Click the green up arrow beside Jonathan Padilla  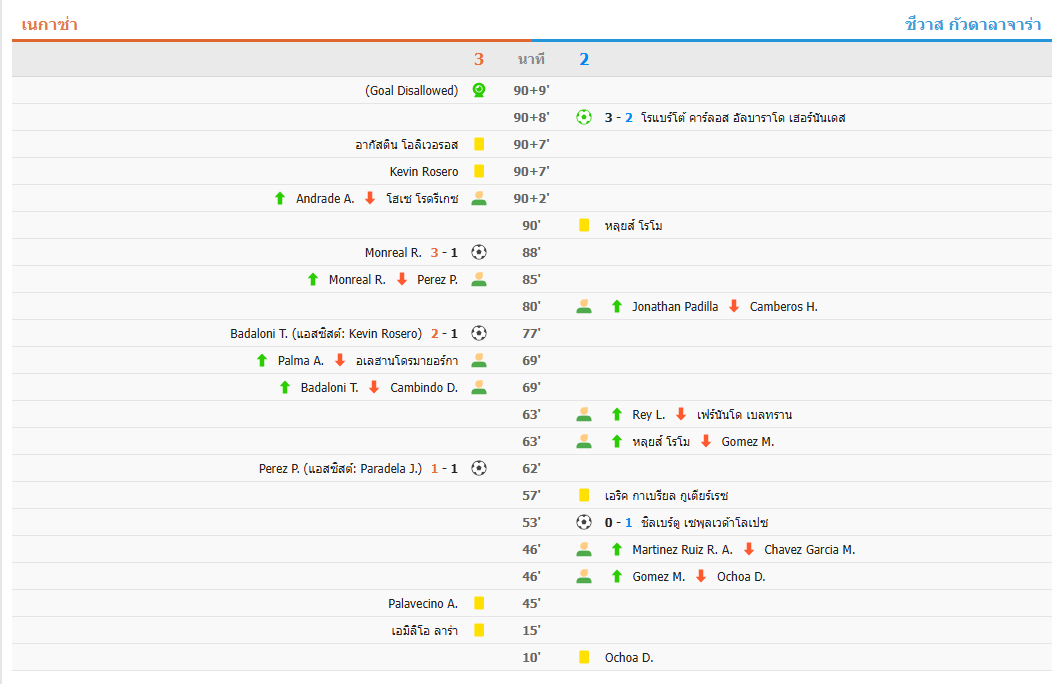pyautogui.click(x=617, y=306)
